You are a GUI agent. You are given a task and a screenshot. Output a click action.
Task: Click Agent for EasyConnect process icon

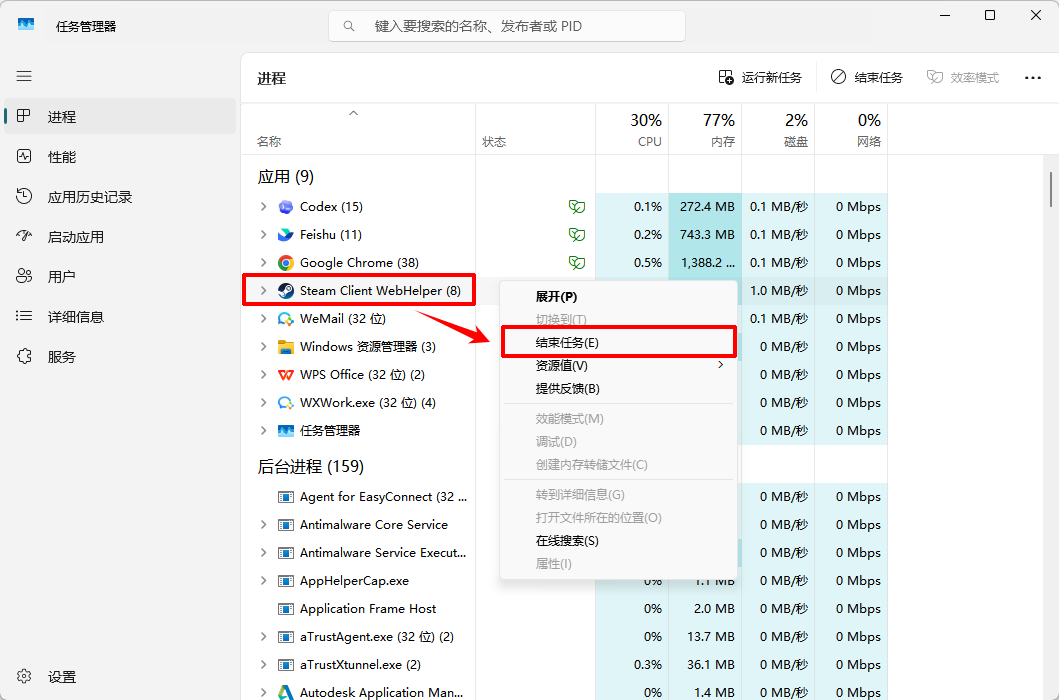(x=286, y=497)
